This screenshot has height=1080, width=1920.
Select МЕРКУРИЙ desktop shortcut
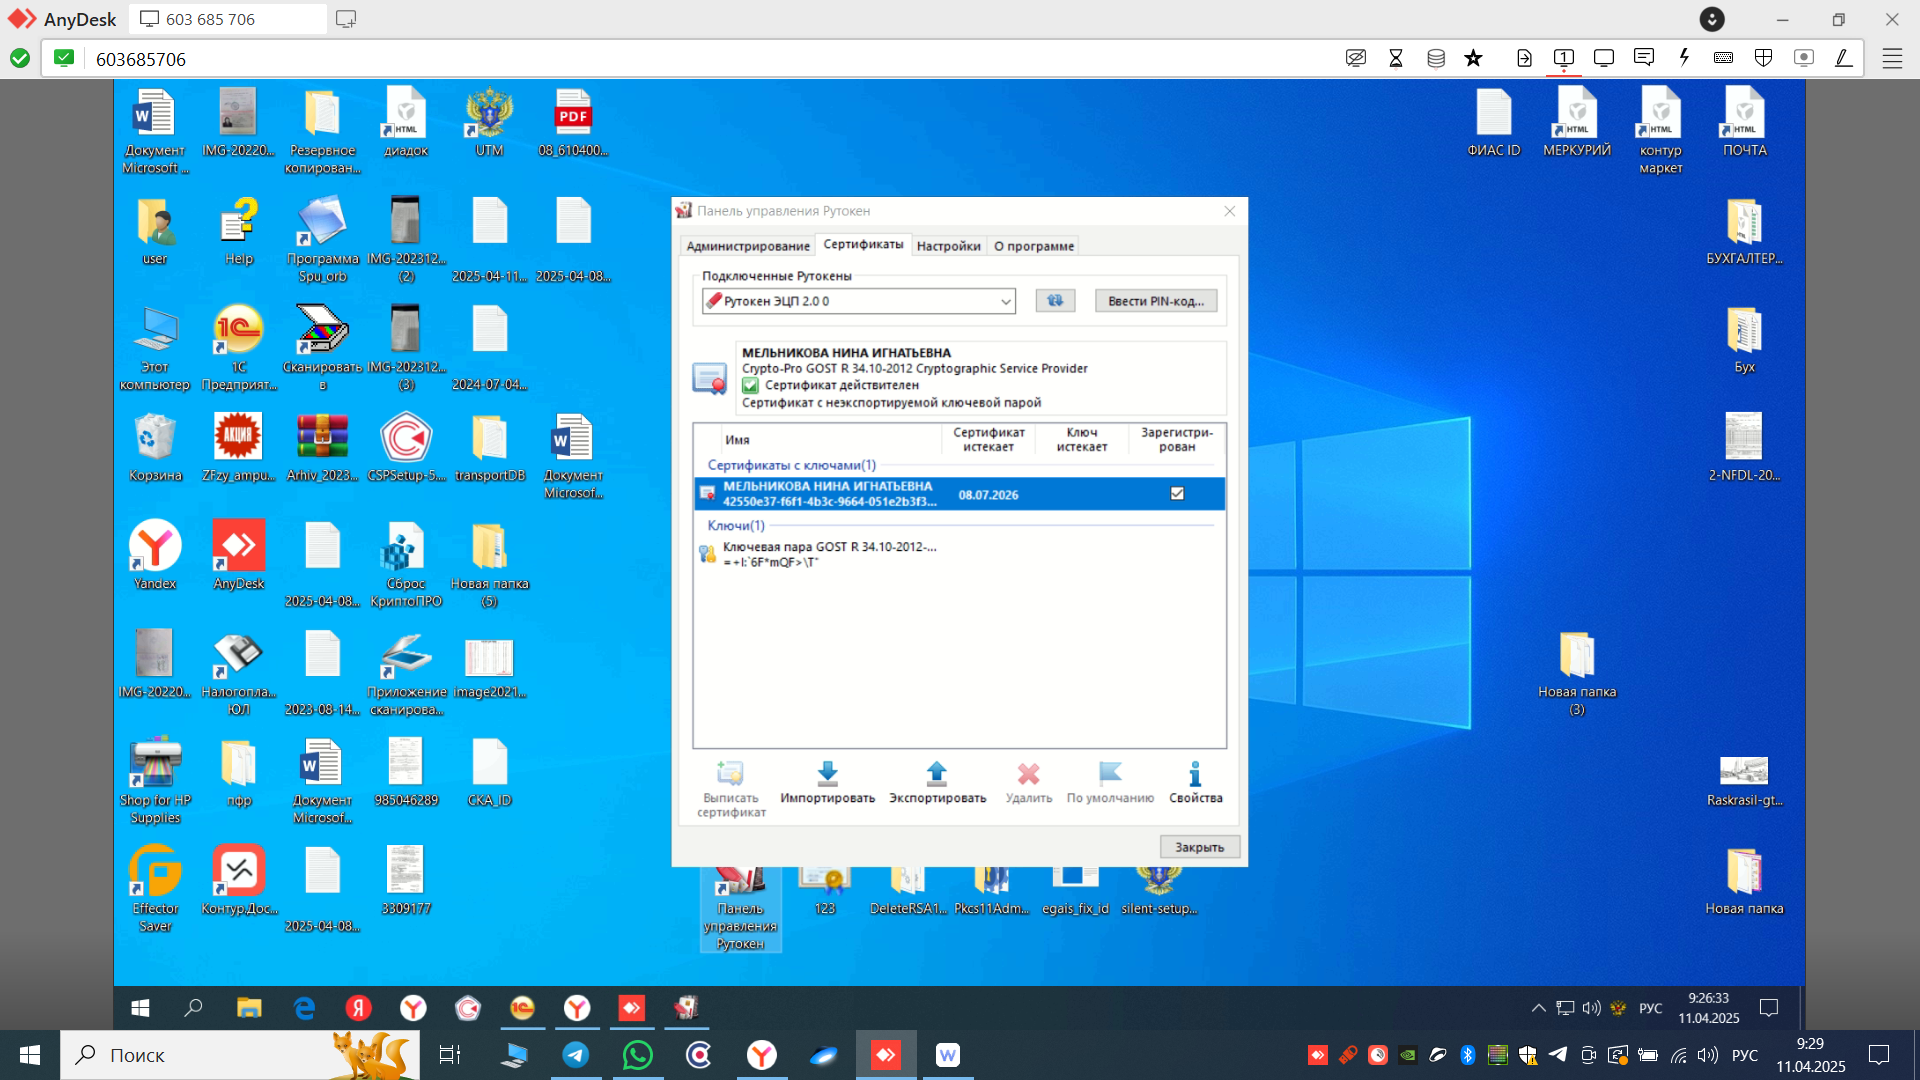(1577, 123)
